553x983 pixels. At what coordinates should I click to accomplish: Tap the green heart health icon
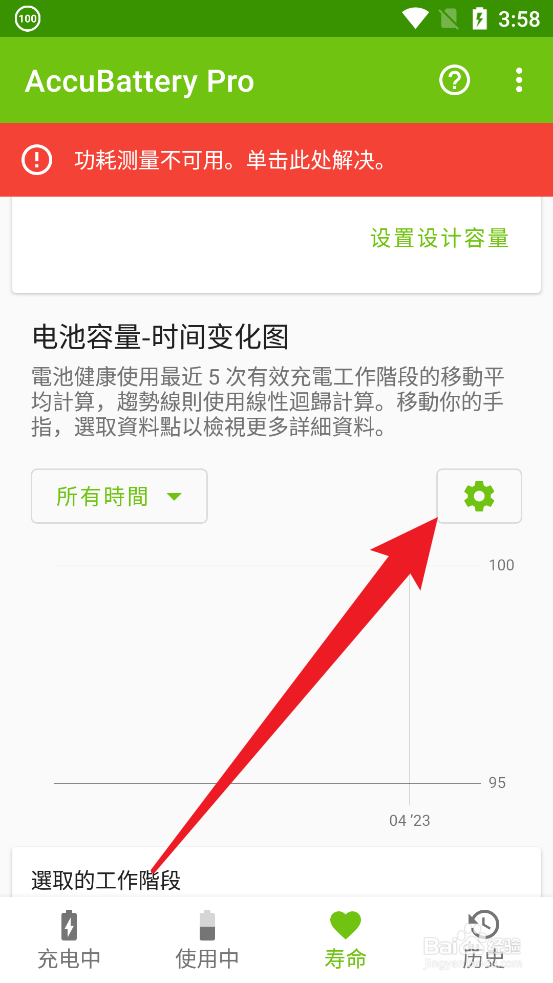pos(345,925)
